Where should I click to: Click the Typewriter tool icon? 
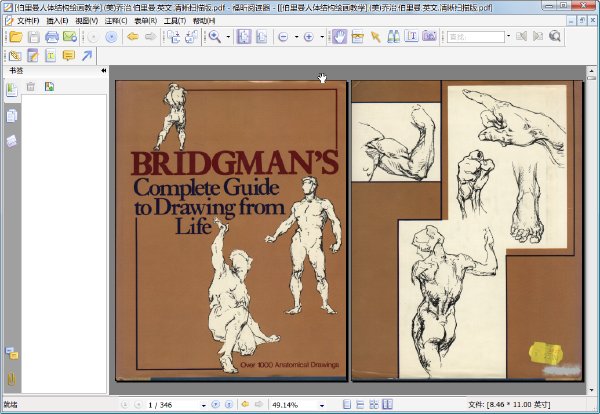point(51,56)
